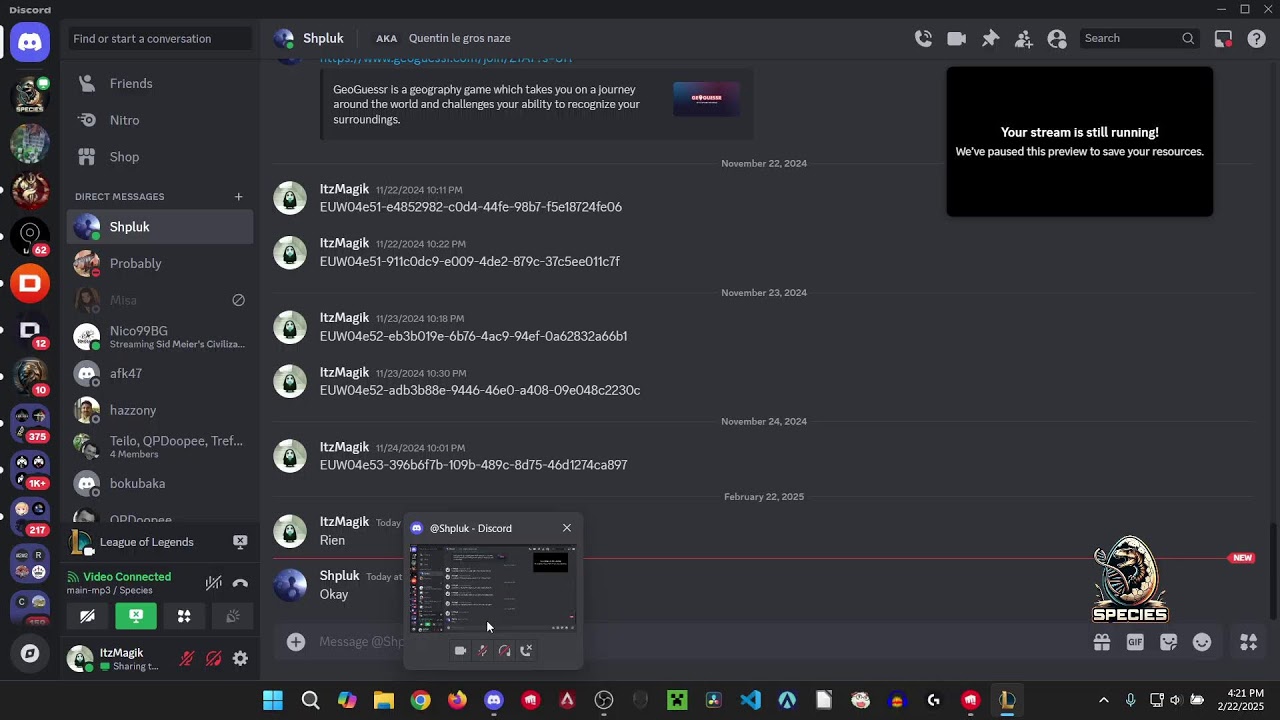The image size is (1280, 720).
Task: Show the user profile panel
Action: pos(1057,38)
